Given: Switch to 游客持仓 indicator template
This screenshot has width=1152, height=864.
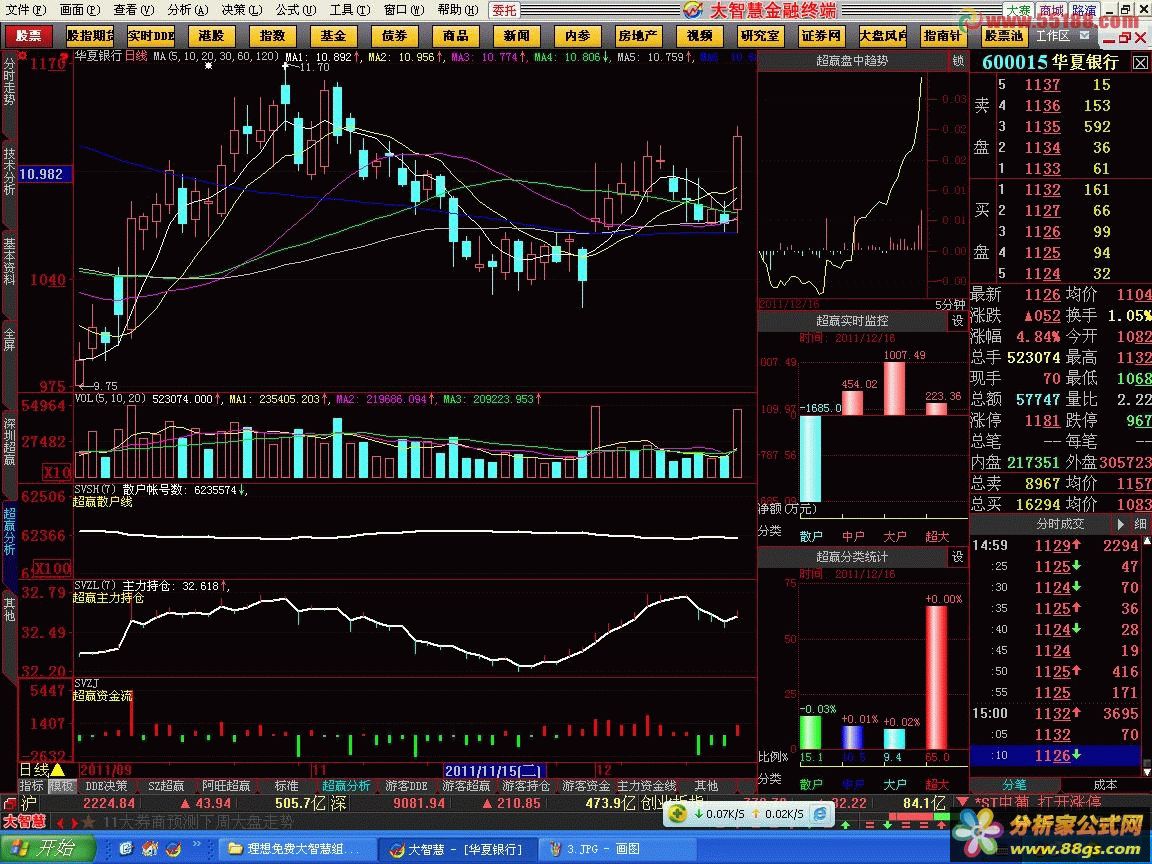Looking at the screenshot, I should coord(526,785).
